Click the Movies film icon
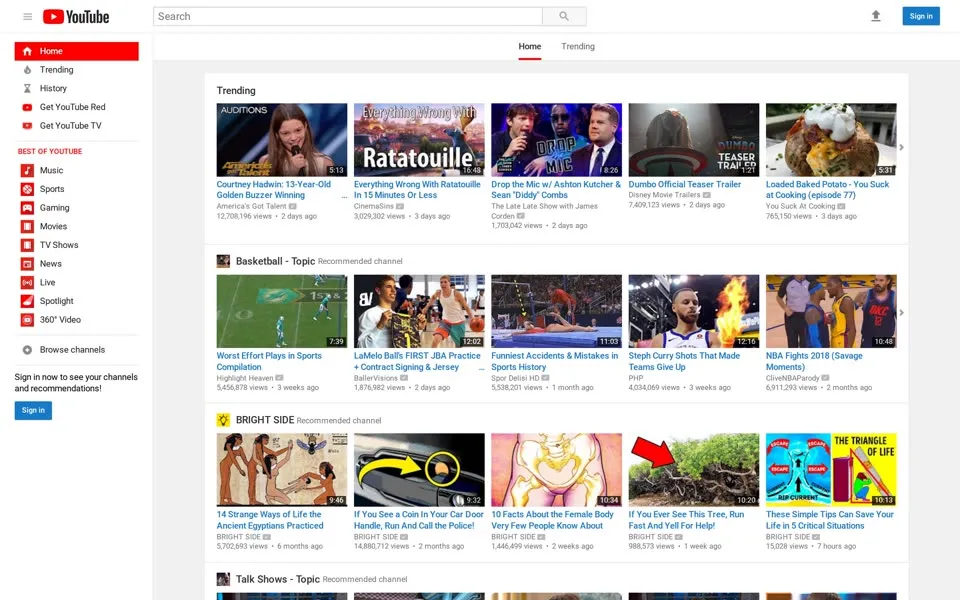This screenshot has height=600, width=960. tap(27, 227)
